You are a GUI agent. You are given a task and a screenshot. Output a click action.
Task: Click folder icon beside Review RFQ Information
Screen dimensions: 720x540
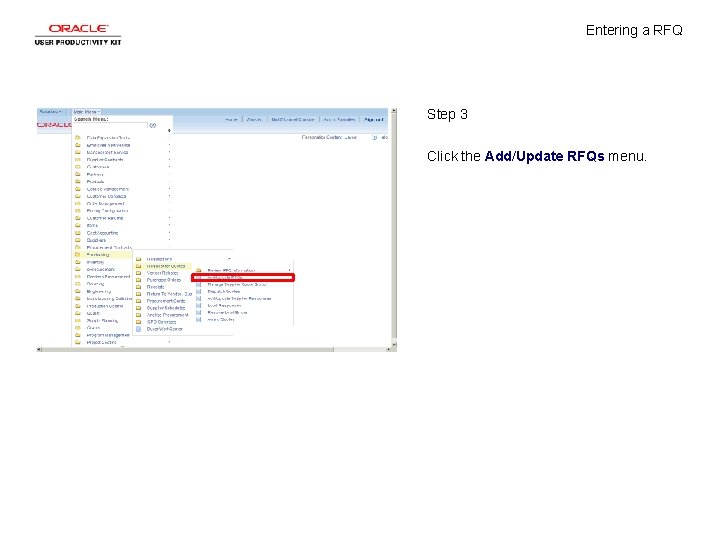coord(199,270)
